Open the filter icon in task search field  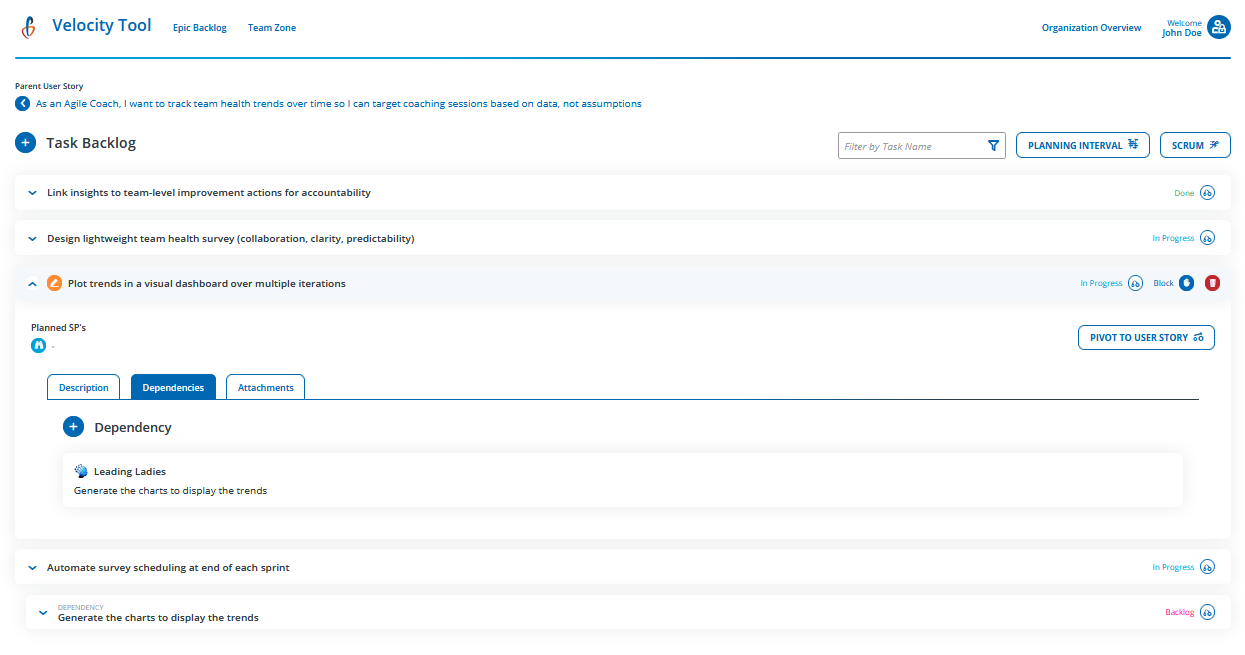993,145
